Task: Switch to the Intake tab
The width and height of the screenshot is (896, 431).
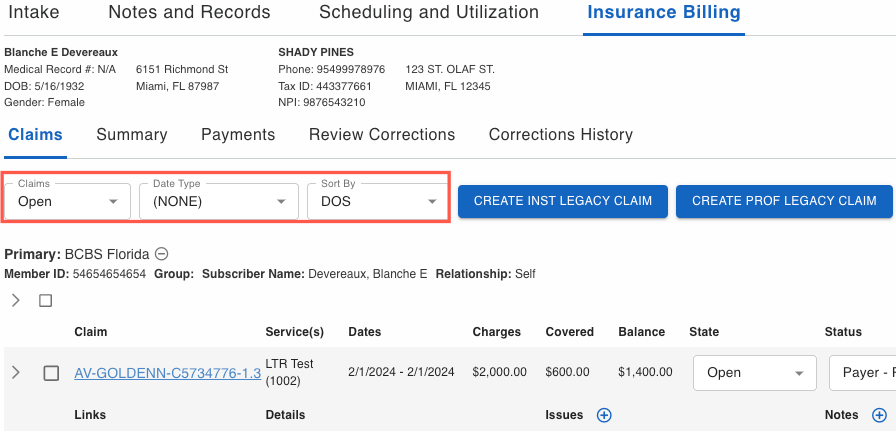Action: [x=32, y=13]
